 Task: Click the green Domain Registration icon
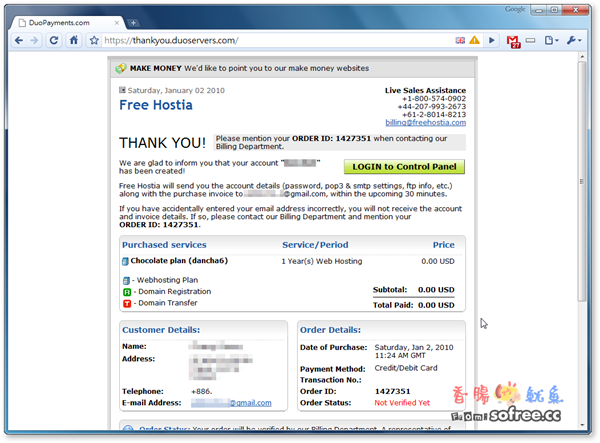127,292
